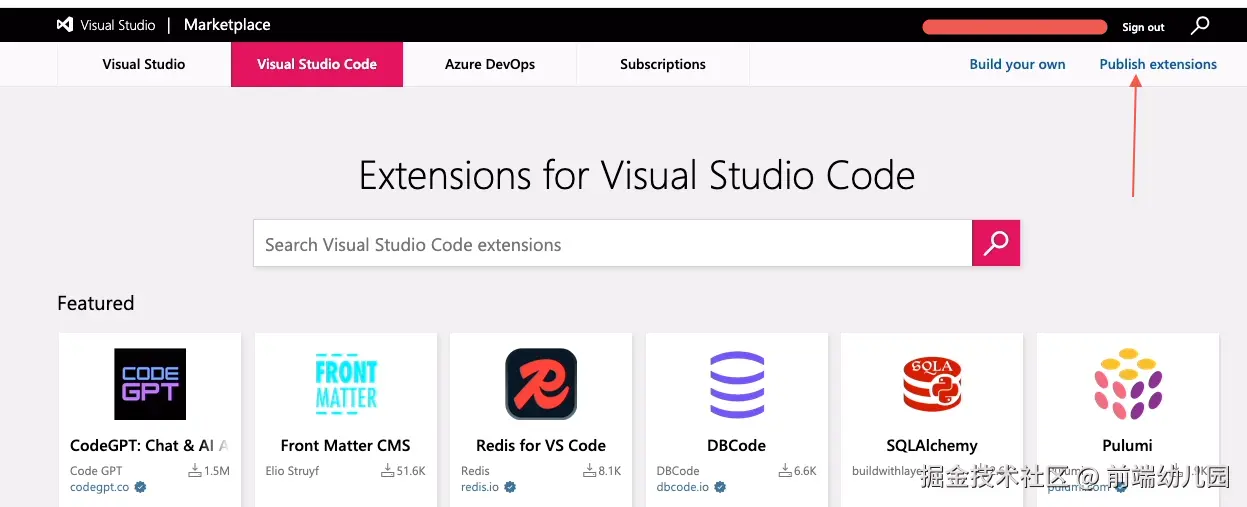The image size is (1247, 507).
Task: Click the Code GPT publisher name
Action: 96,471
